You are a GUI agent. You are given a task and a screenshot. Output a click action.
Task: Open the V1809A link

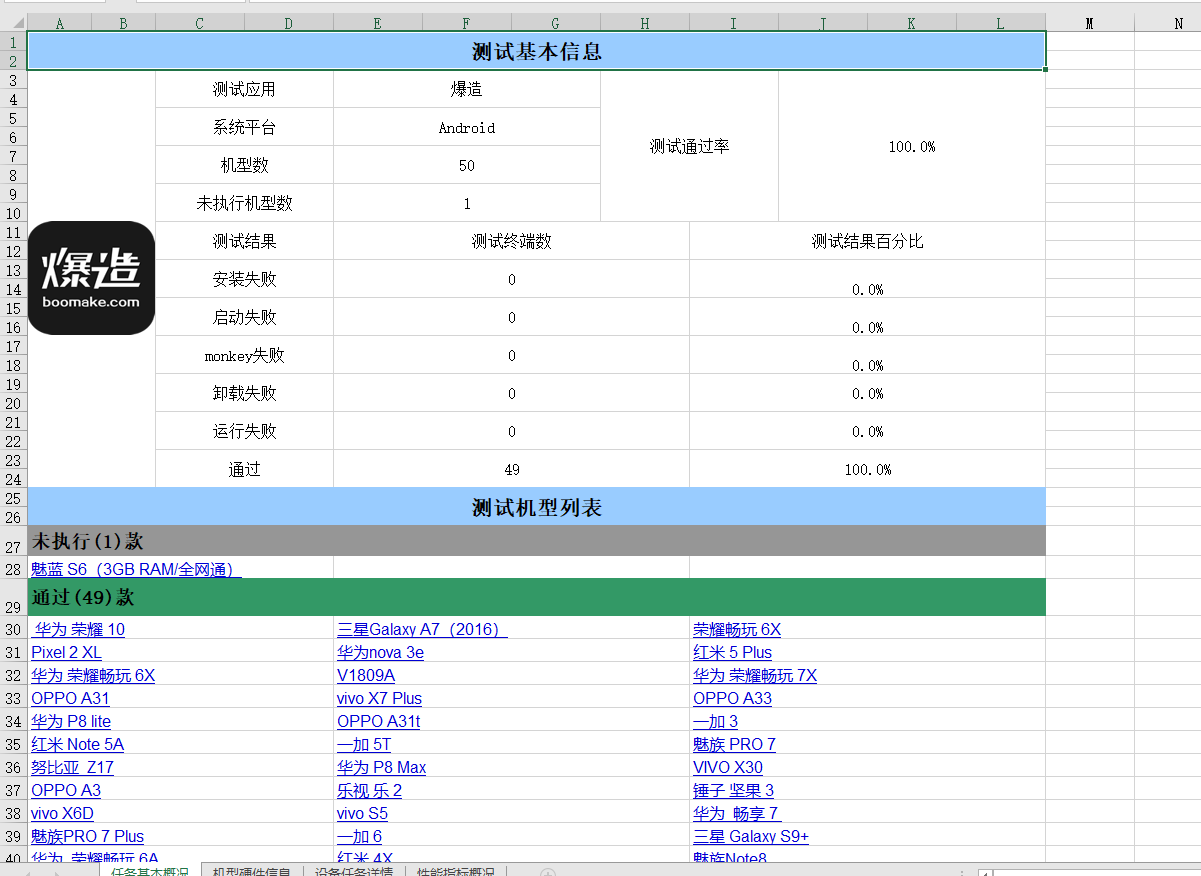(x=366, y=675)
